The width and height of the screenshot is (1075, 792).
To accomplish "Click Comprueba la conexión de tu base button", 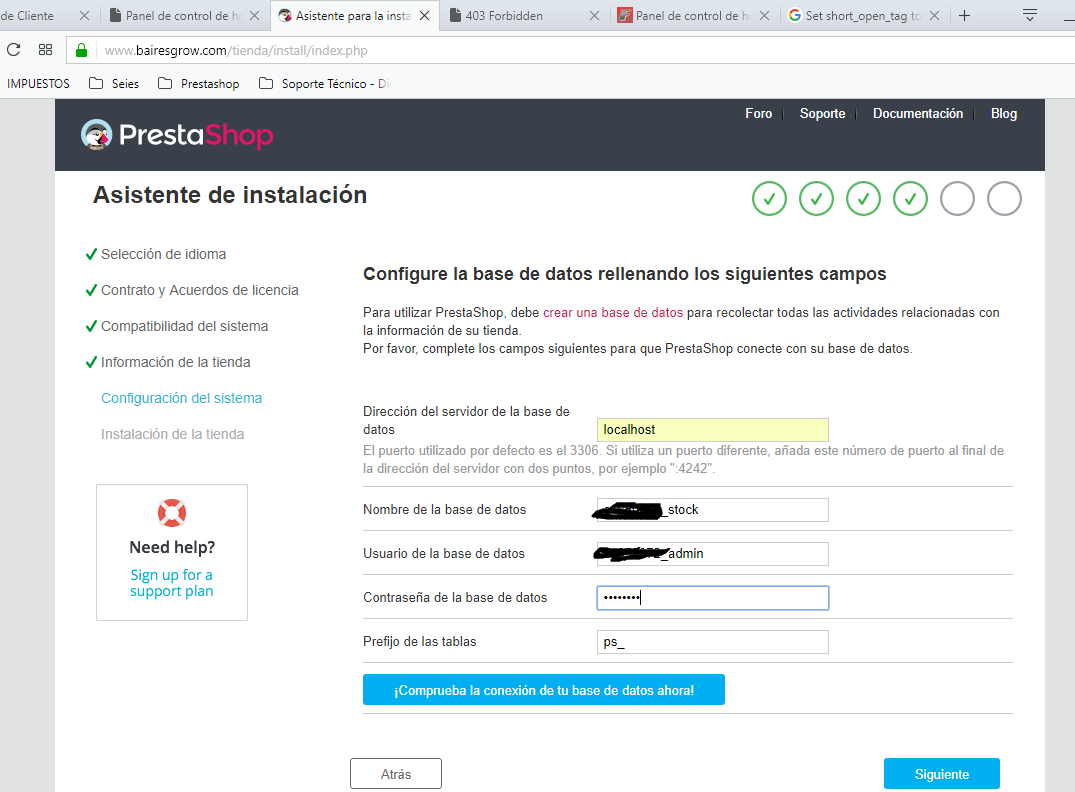I will [x=544, y=690].
